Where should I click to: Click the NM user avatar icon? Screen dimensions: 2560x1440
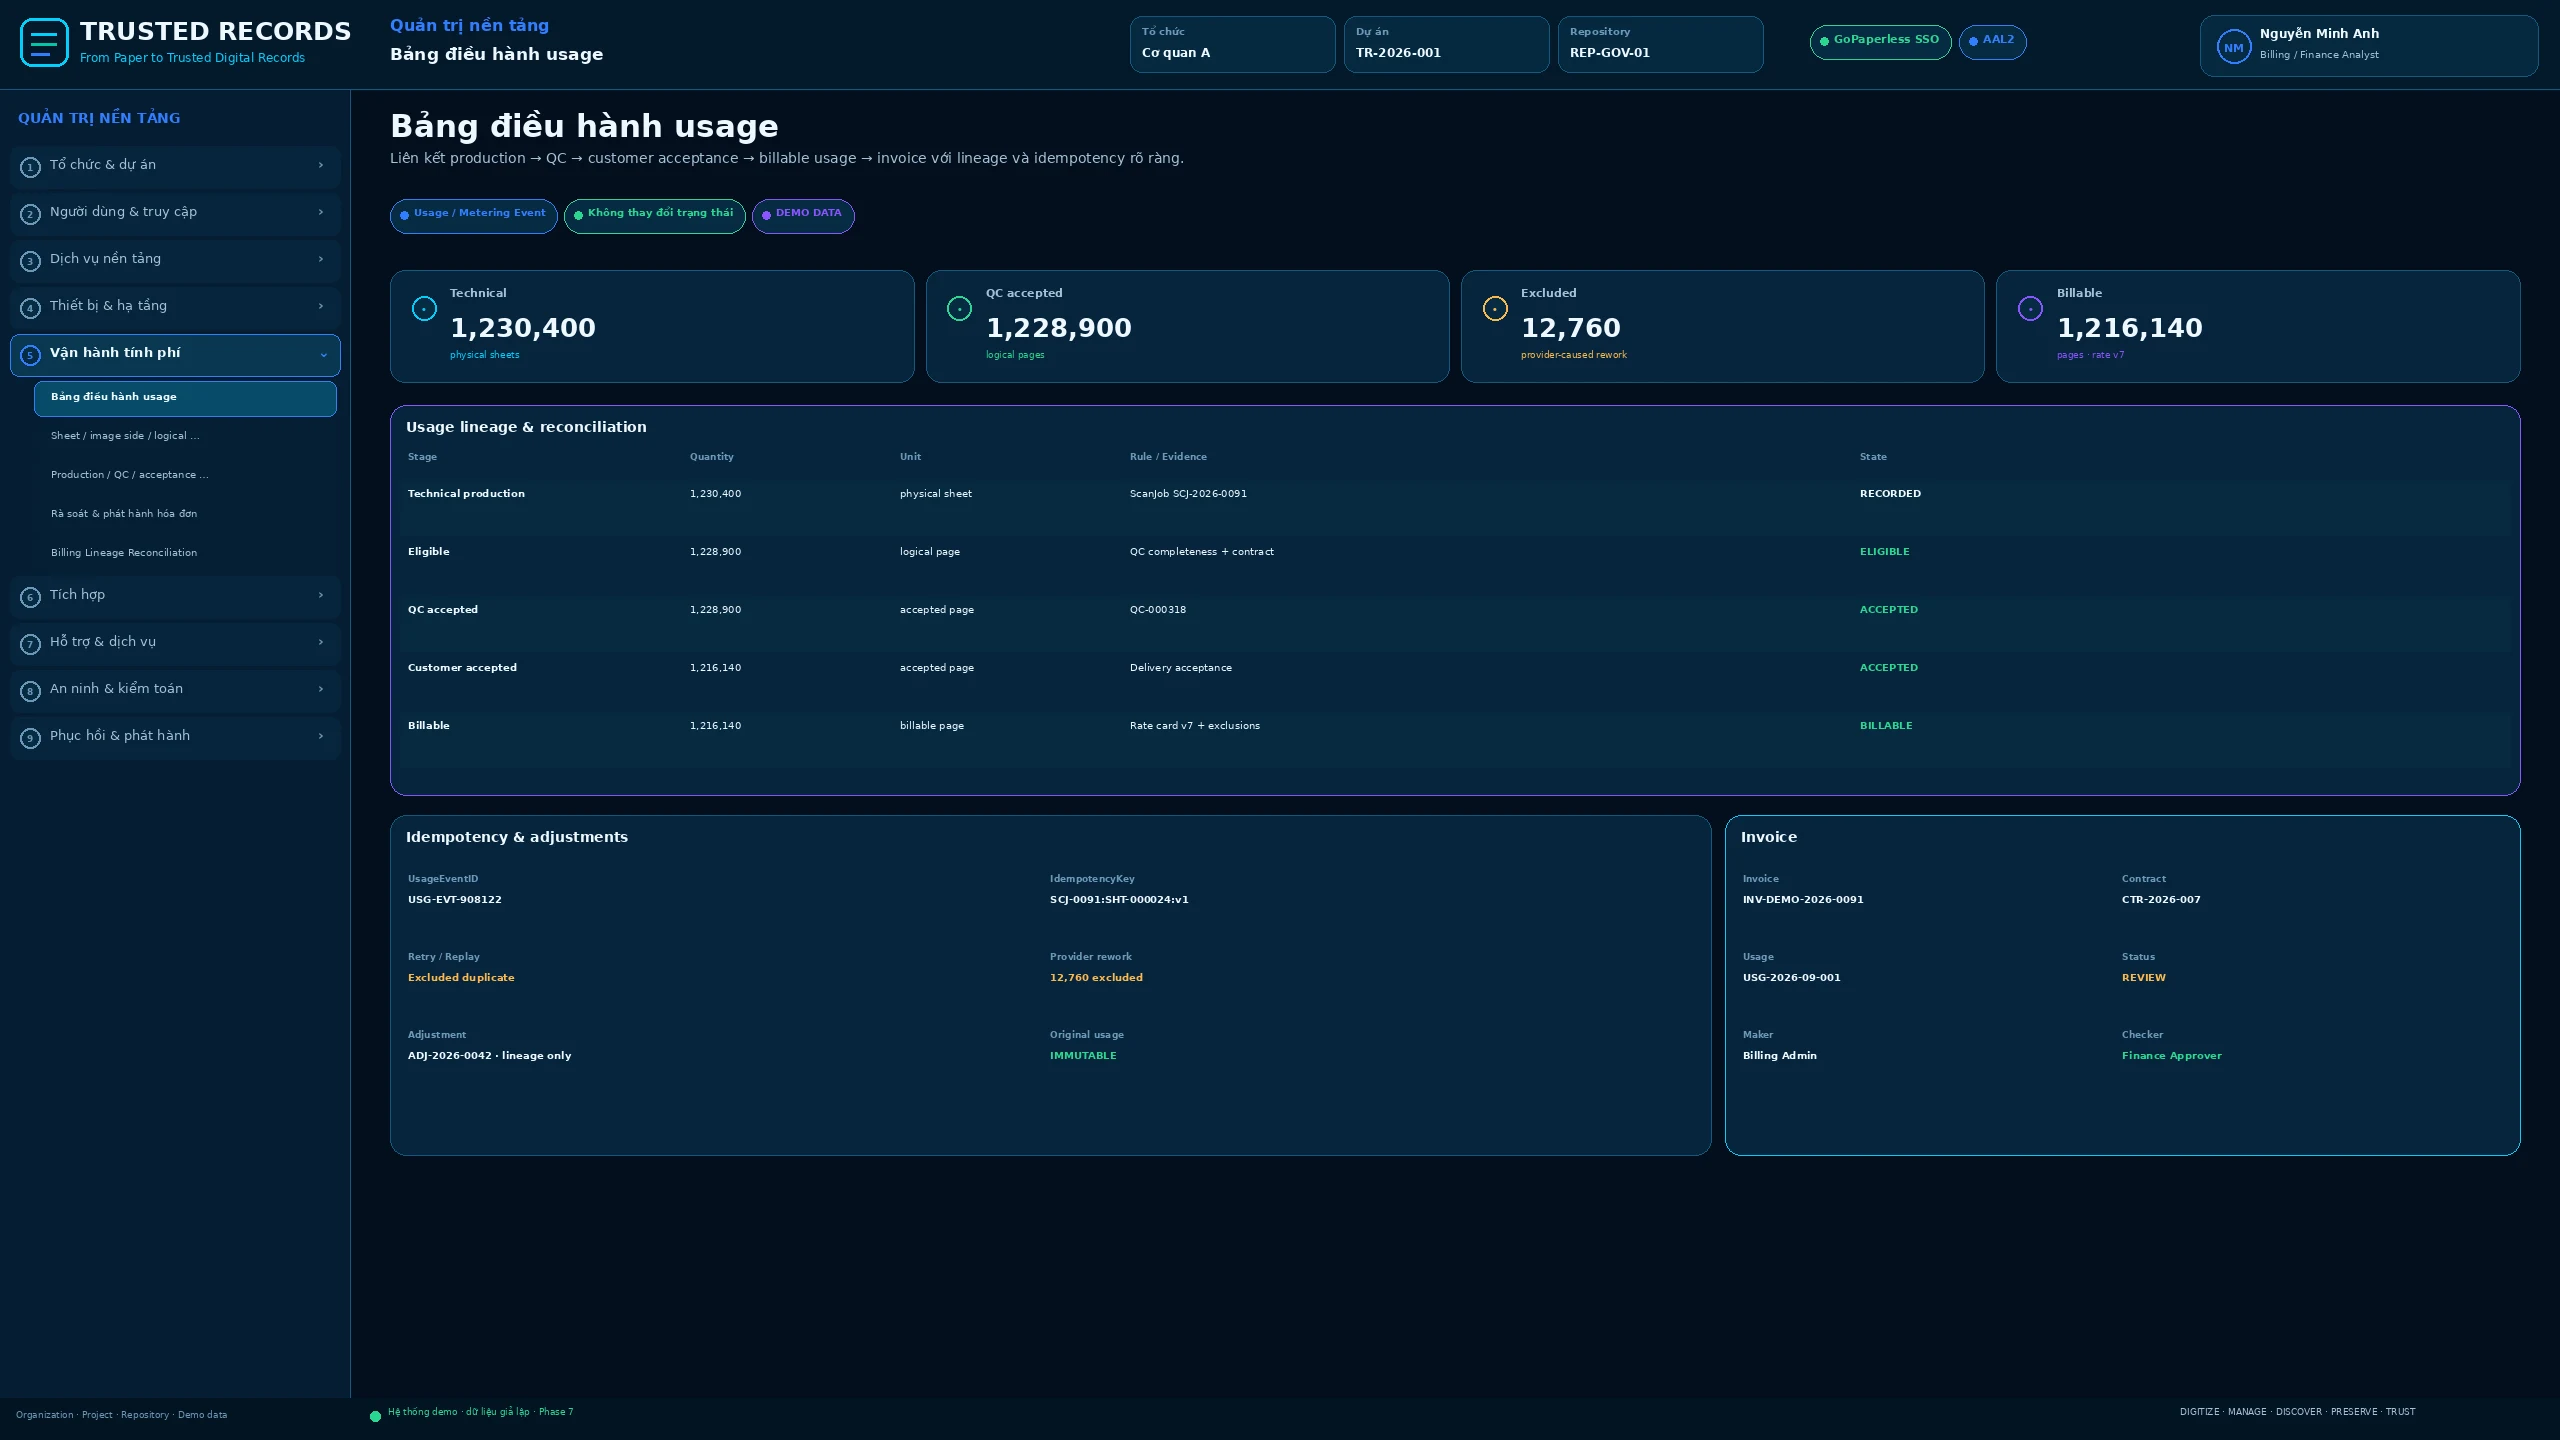(2233, 47)
